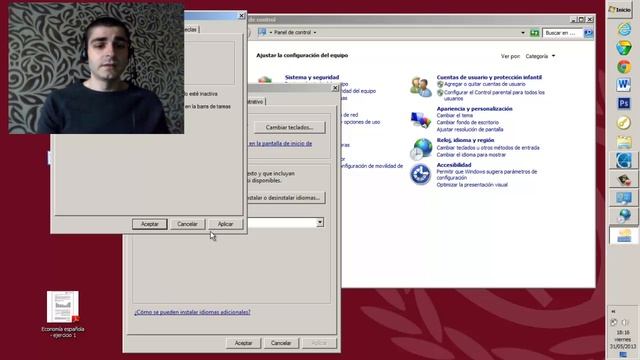Click the Control Panel address bar icon

[262, 32]
